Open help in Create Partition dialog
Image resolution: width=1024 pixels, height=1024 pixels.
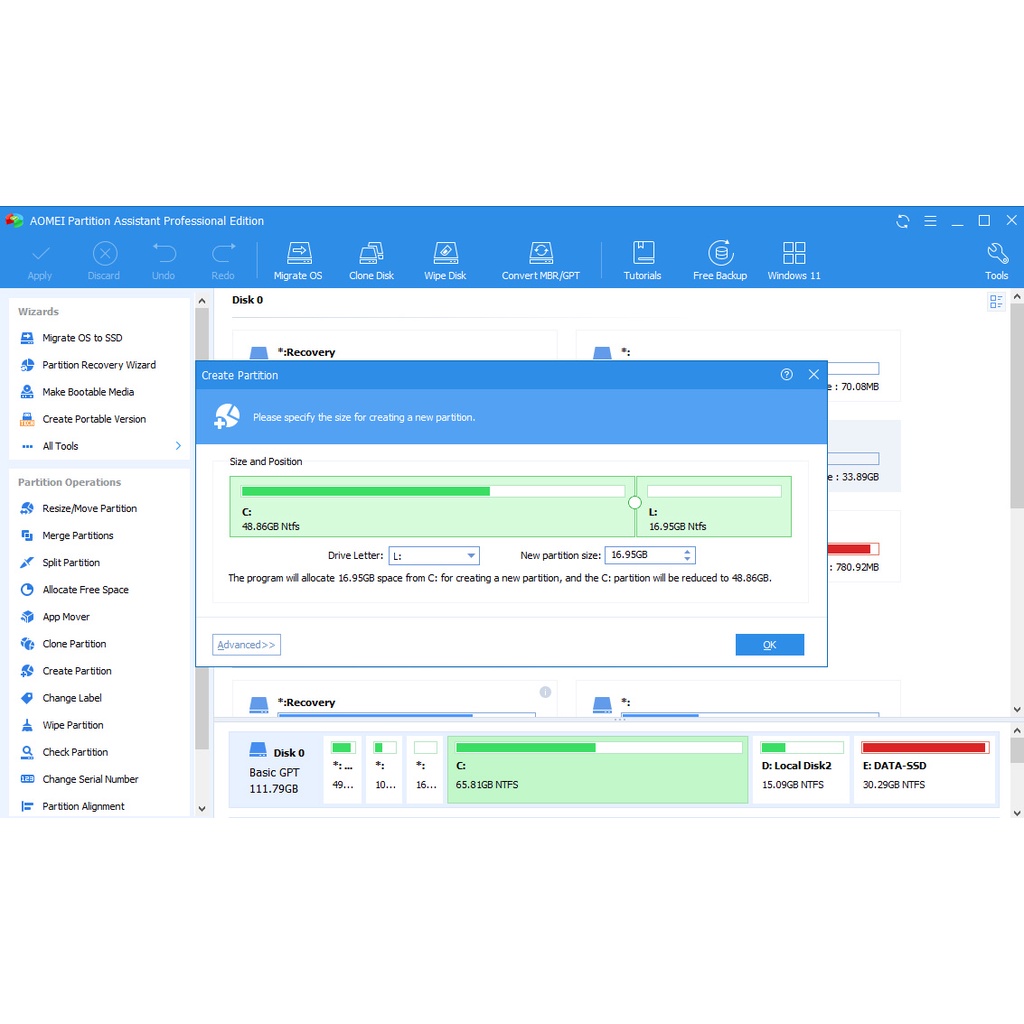coord(786,375)
